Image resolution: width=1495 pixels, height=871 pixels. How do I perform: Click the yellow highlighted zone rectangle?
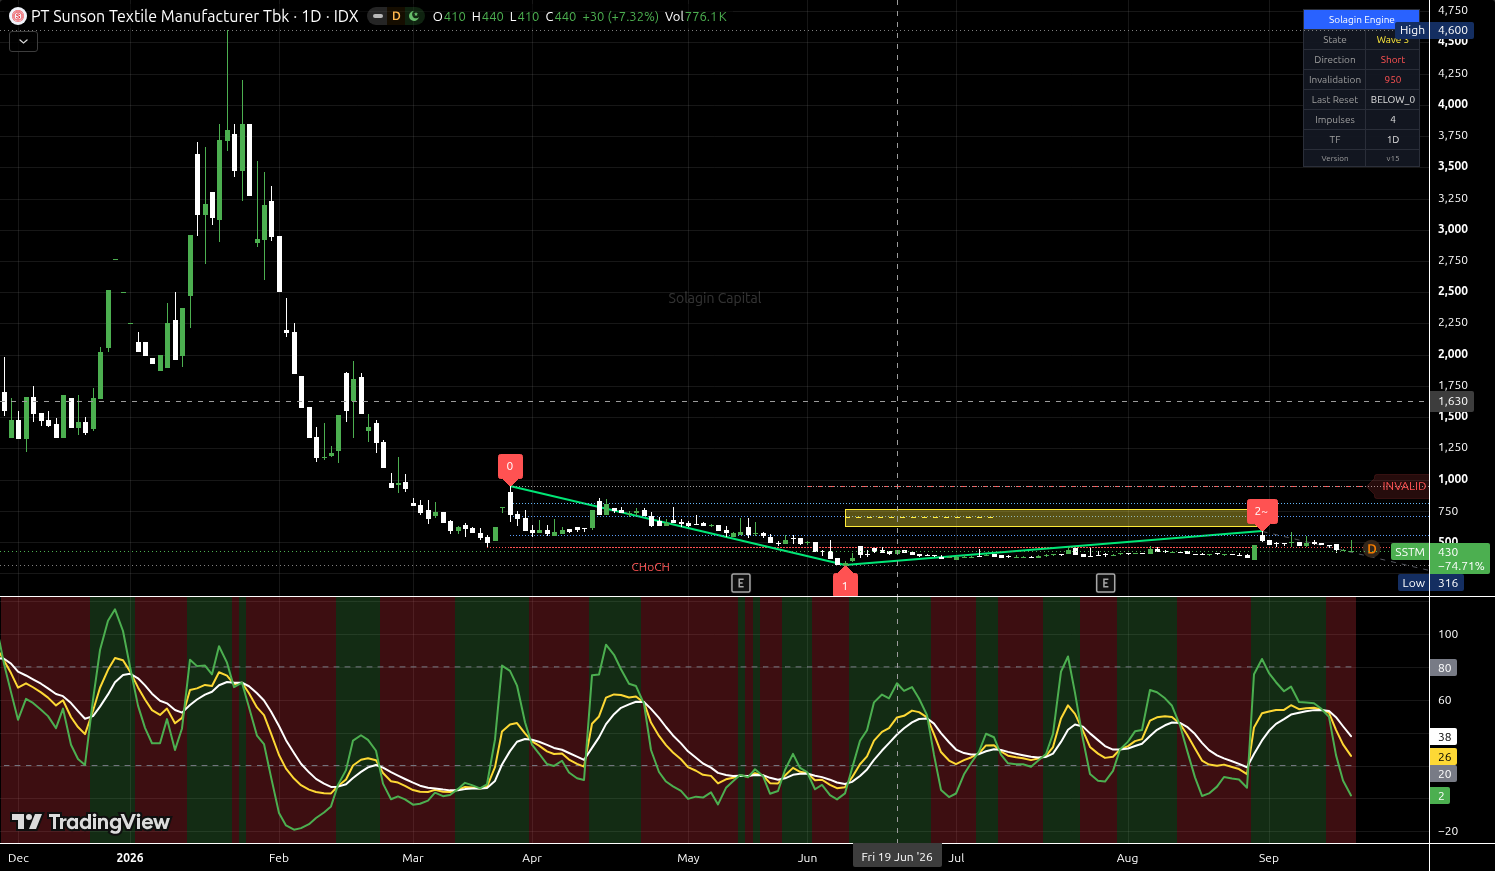coord(1052,518)
